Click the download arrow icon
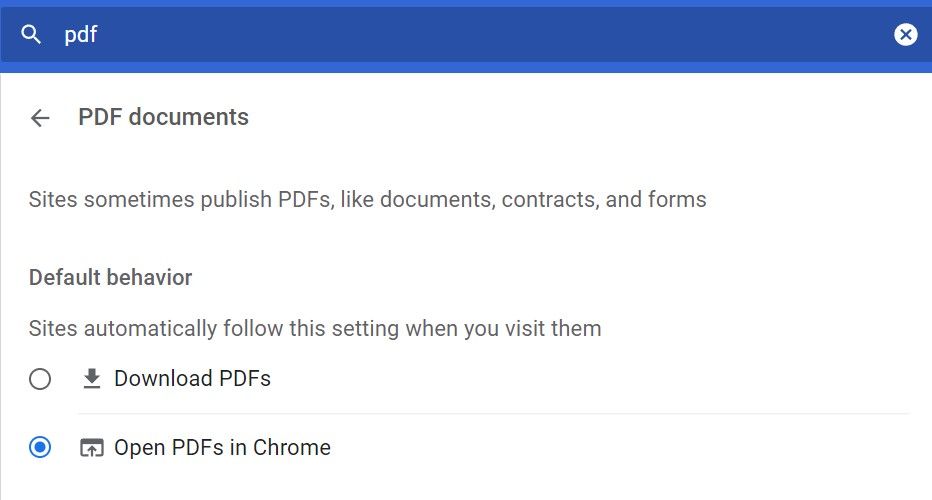Viewport: 932px width, 500px height. point(91,379)
